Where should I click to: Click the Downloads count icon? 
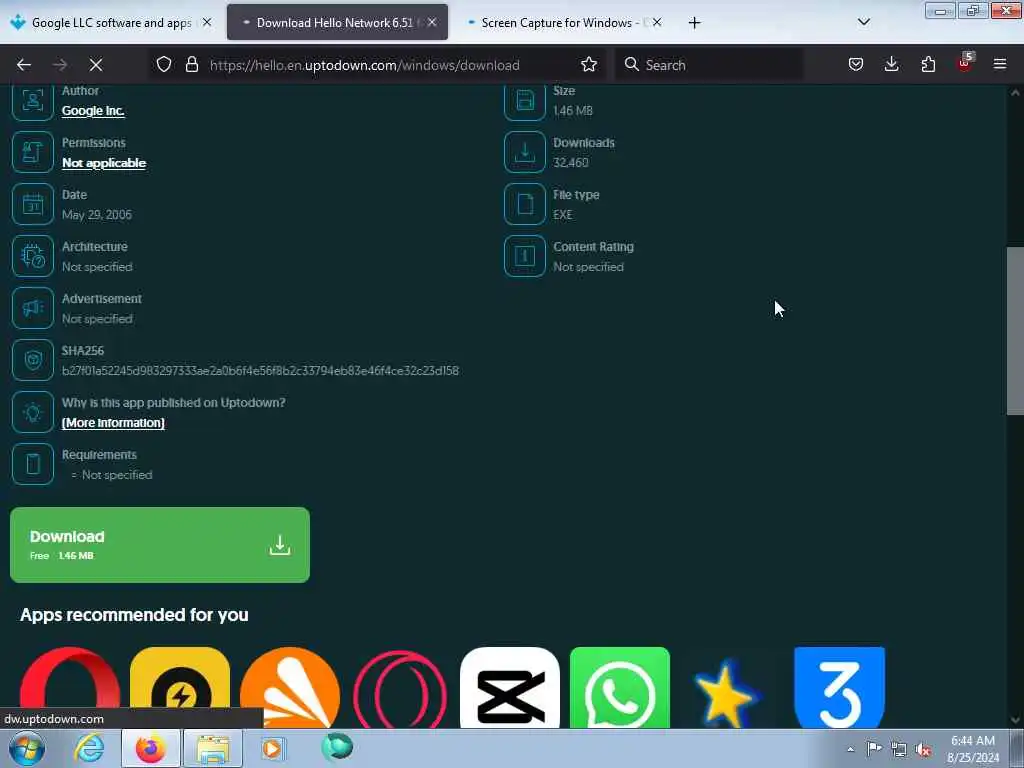point(524,152)
